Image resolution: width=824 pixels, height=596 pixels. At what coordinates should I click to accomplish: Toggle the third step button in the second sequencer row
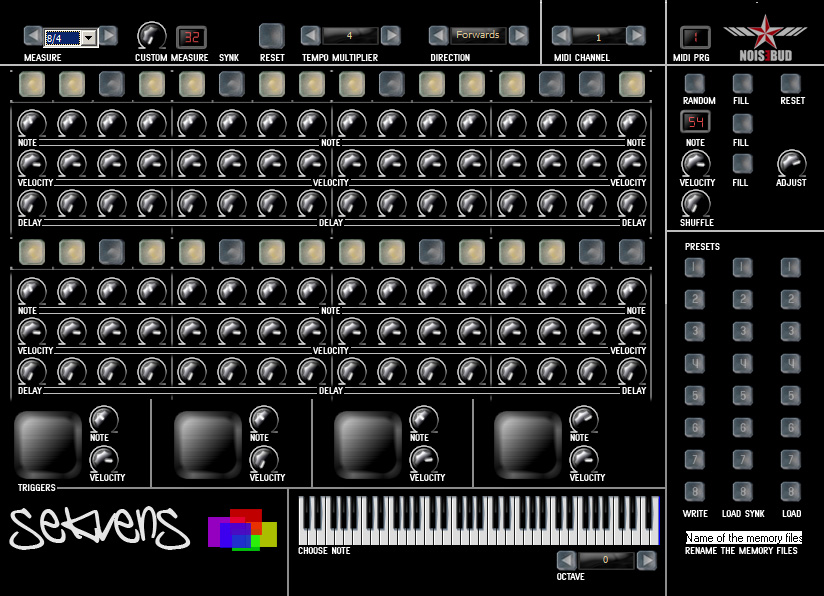coord(112,252)
